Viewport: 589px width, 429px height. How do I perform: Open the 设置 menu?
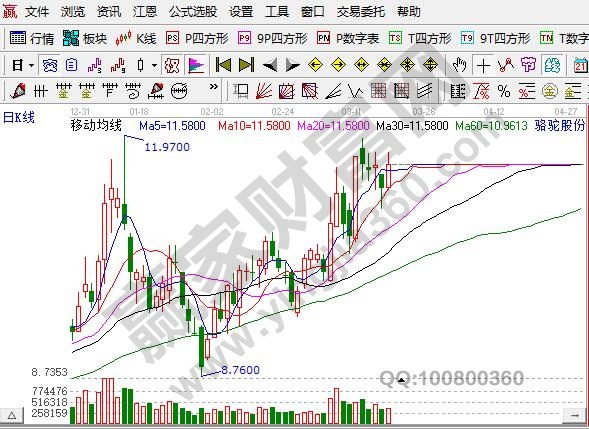(x=241, y=12)
